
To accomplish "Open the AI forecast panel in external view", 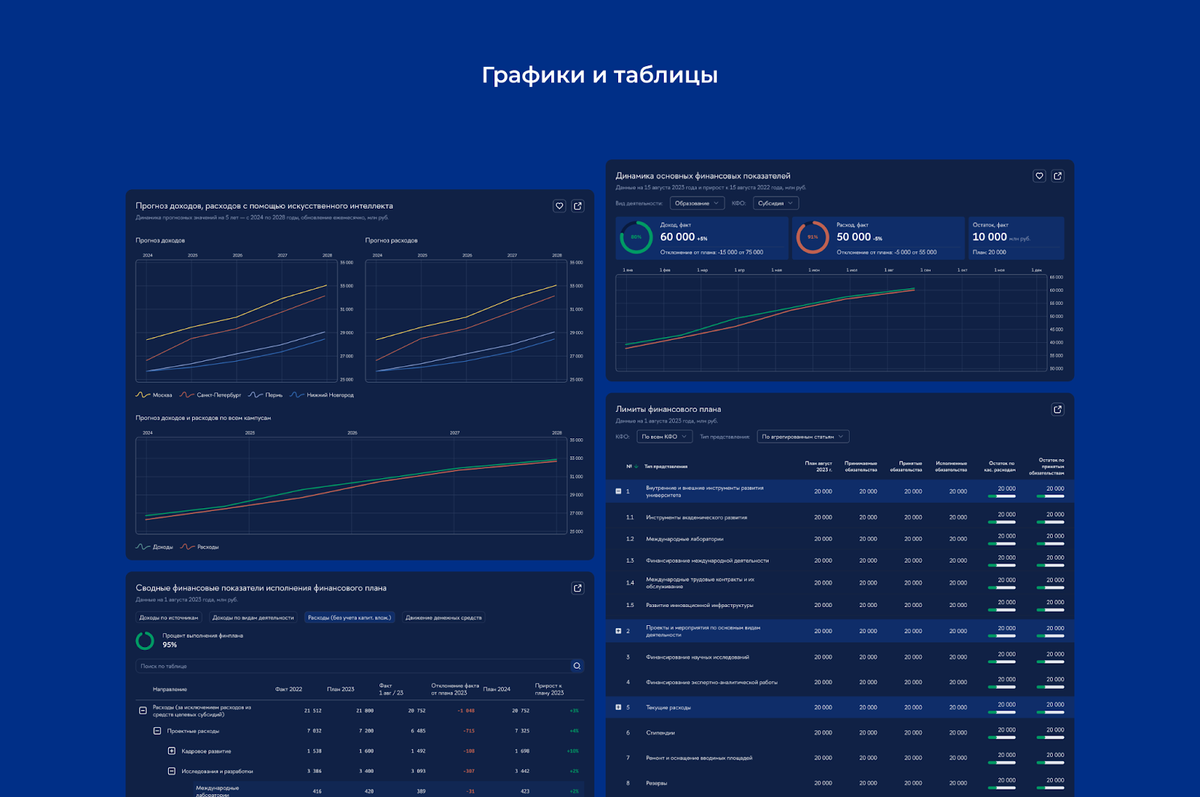I will pos(577,206).
